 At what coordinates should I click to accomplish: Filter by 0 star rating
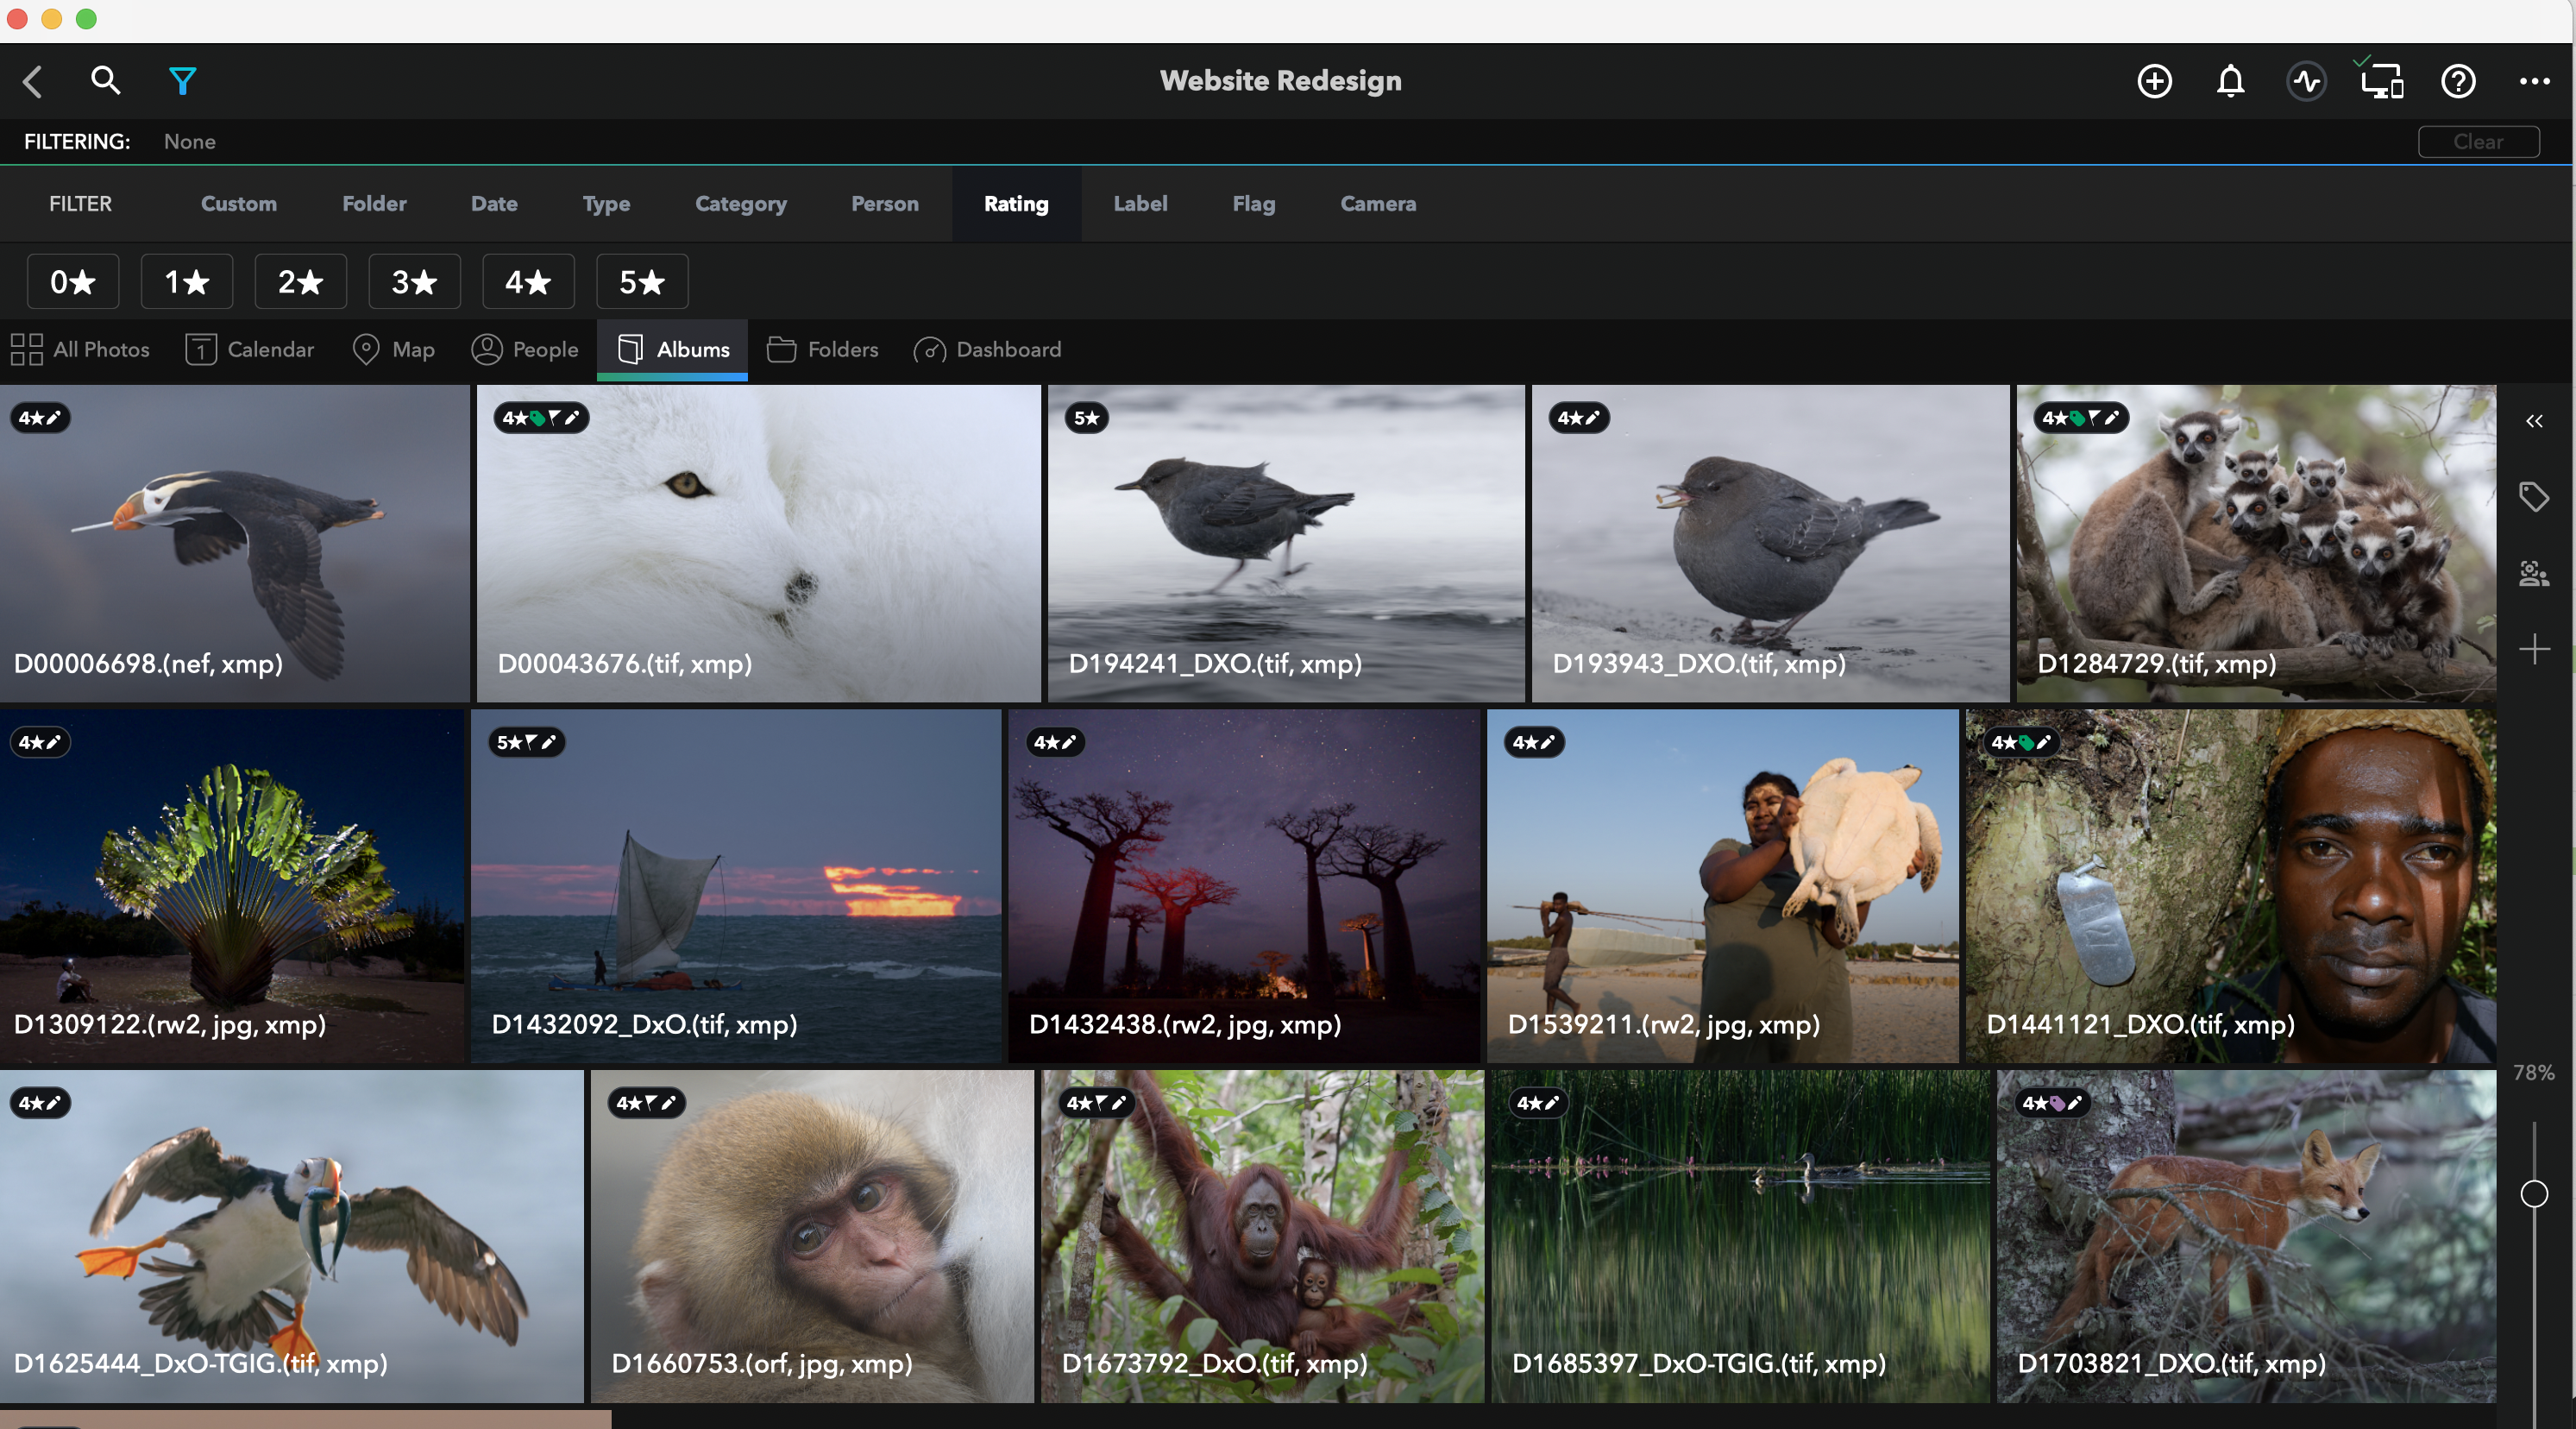point(73,282)
